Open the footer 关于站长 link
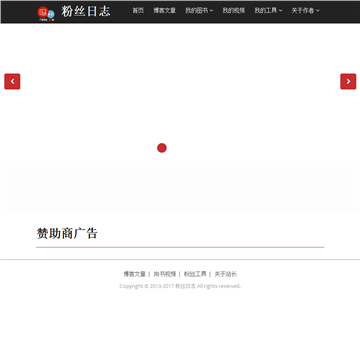360x360 pixels. point(225,274)
